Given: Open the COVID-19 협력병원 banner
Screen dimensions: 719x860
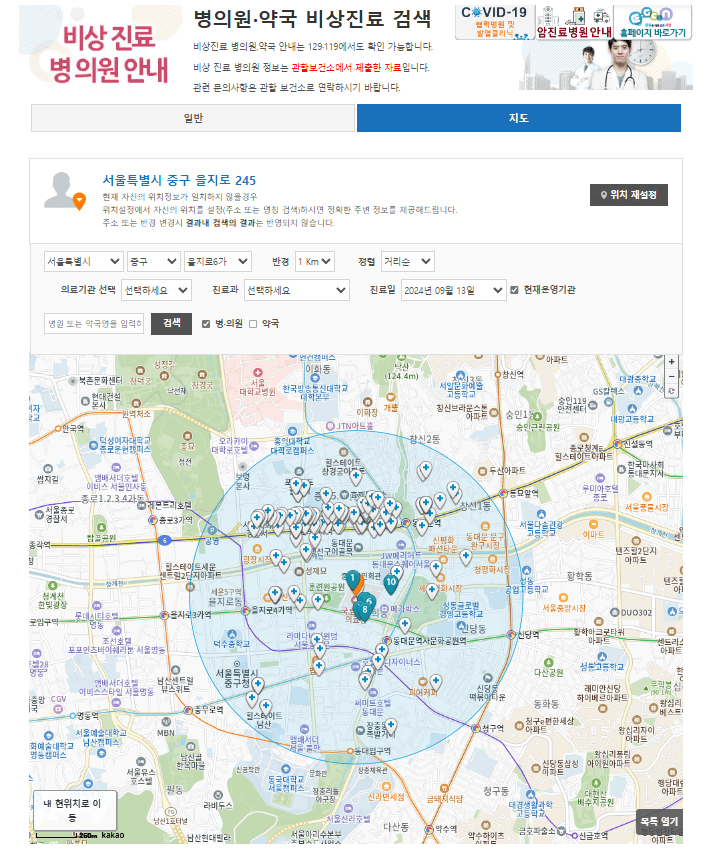Looking at the screenshot, I should click(x=495, y=22).
